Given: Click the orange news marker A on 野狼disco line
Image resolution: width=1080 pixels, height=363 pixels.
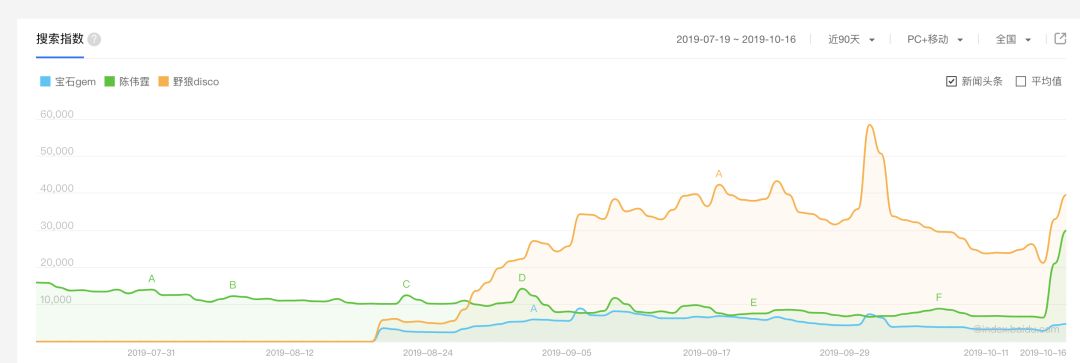Looking at the screenshot, I should (x=718, y=174).
